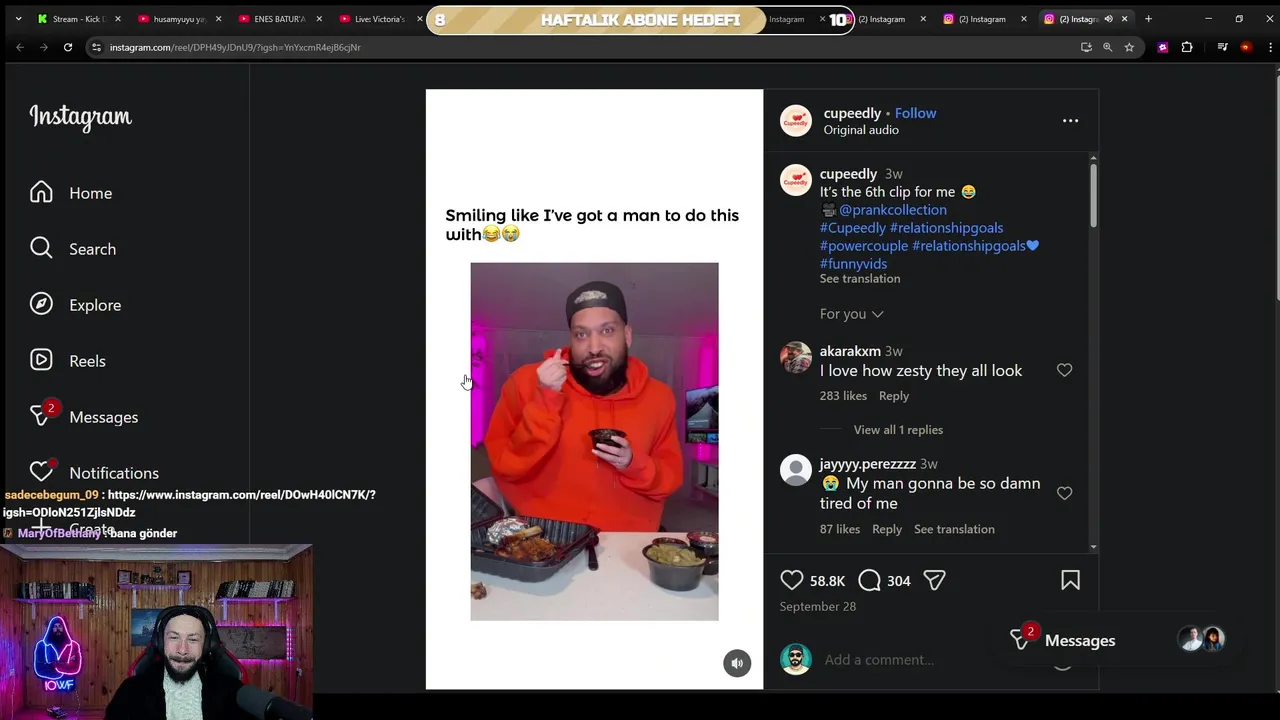
Task: Save the reel with the bookmark icon
Action: point(1070,580)
